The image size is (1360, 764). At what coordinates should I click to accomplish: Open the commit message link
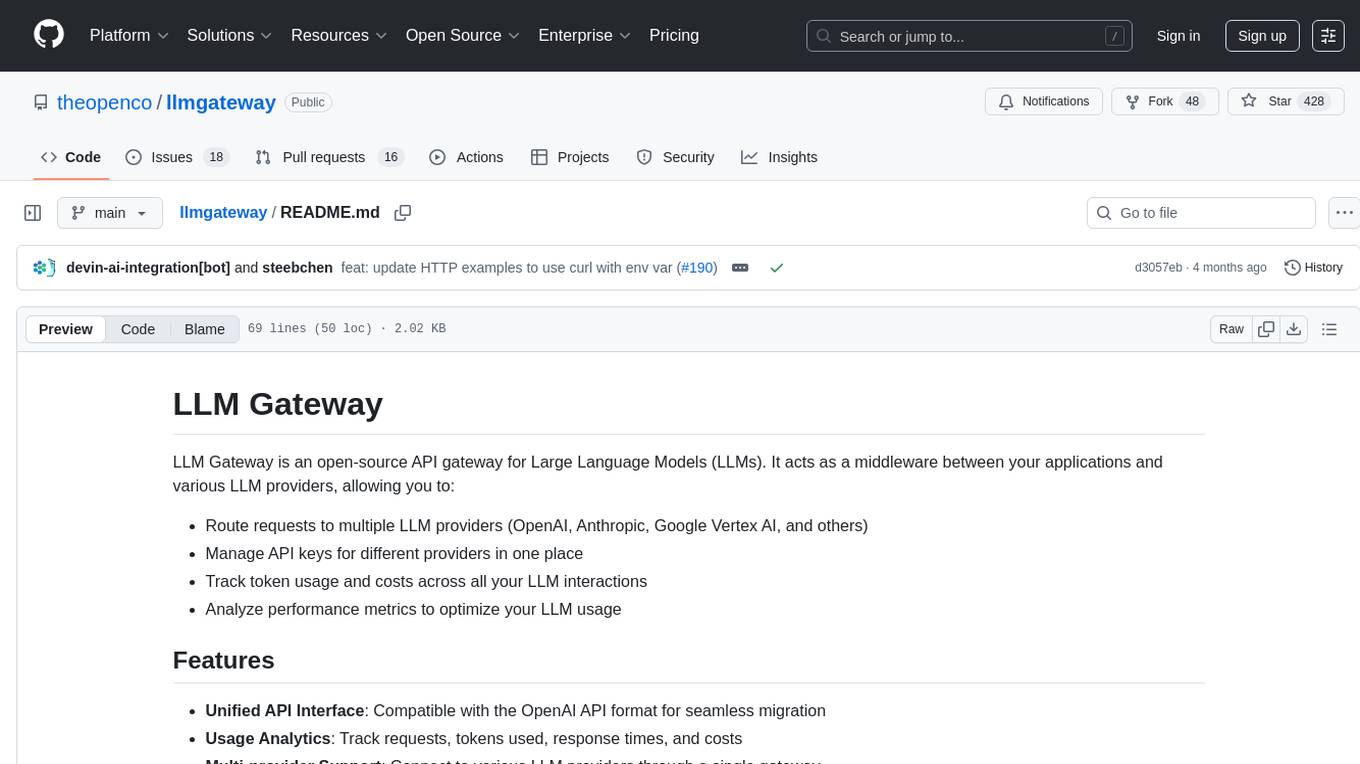tap(507, 267)
